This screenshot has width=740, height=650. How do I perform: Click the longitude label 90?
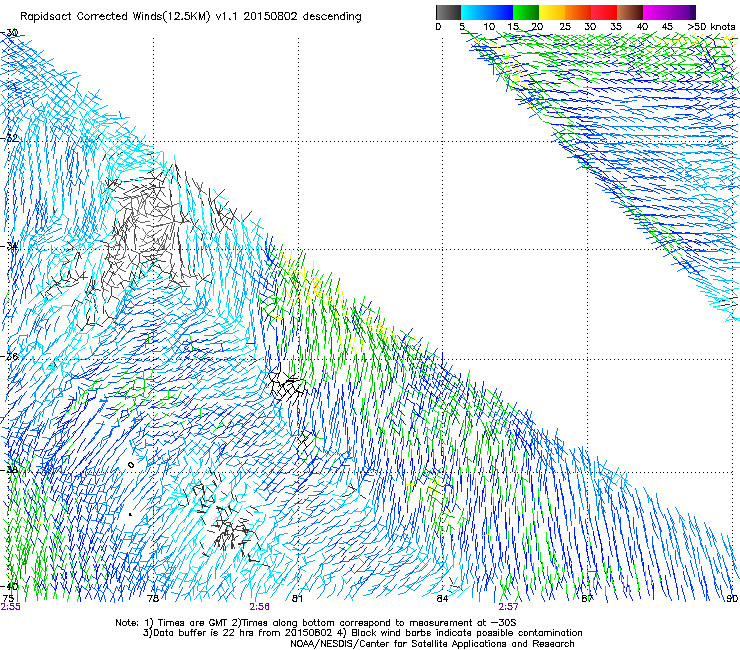tap(732, 599)
